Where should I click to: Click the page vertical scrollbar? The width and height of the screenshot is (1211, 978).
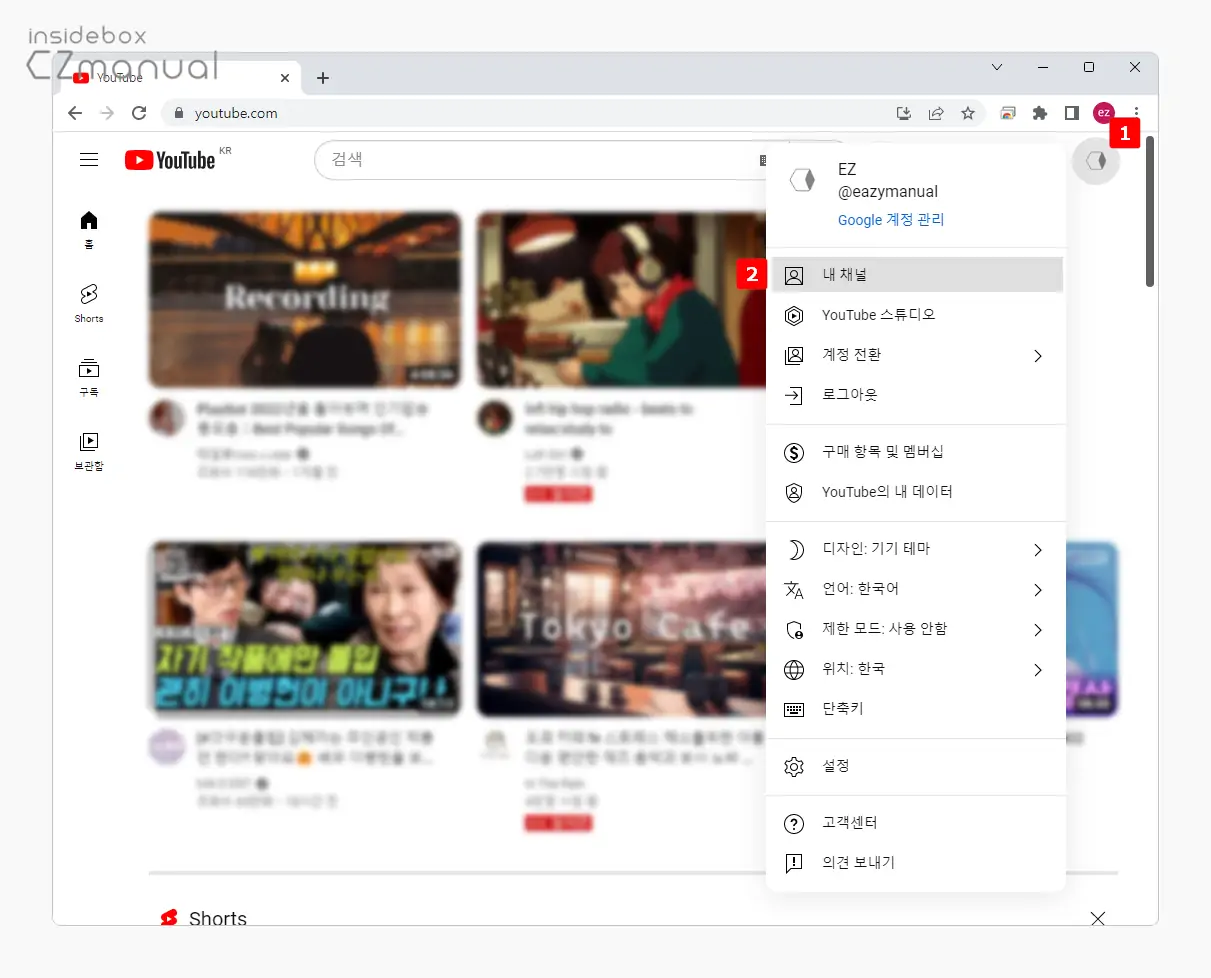coord(1150,212)
